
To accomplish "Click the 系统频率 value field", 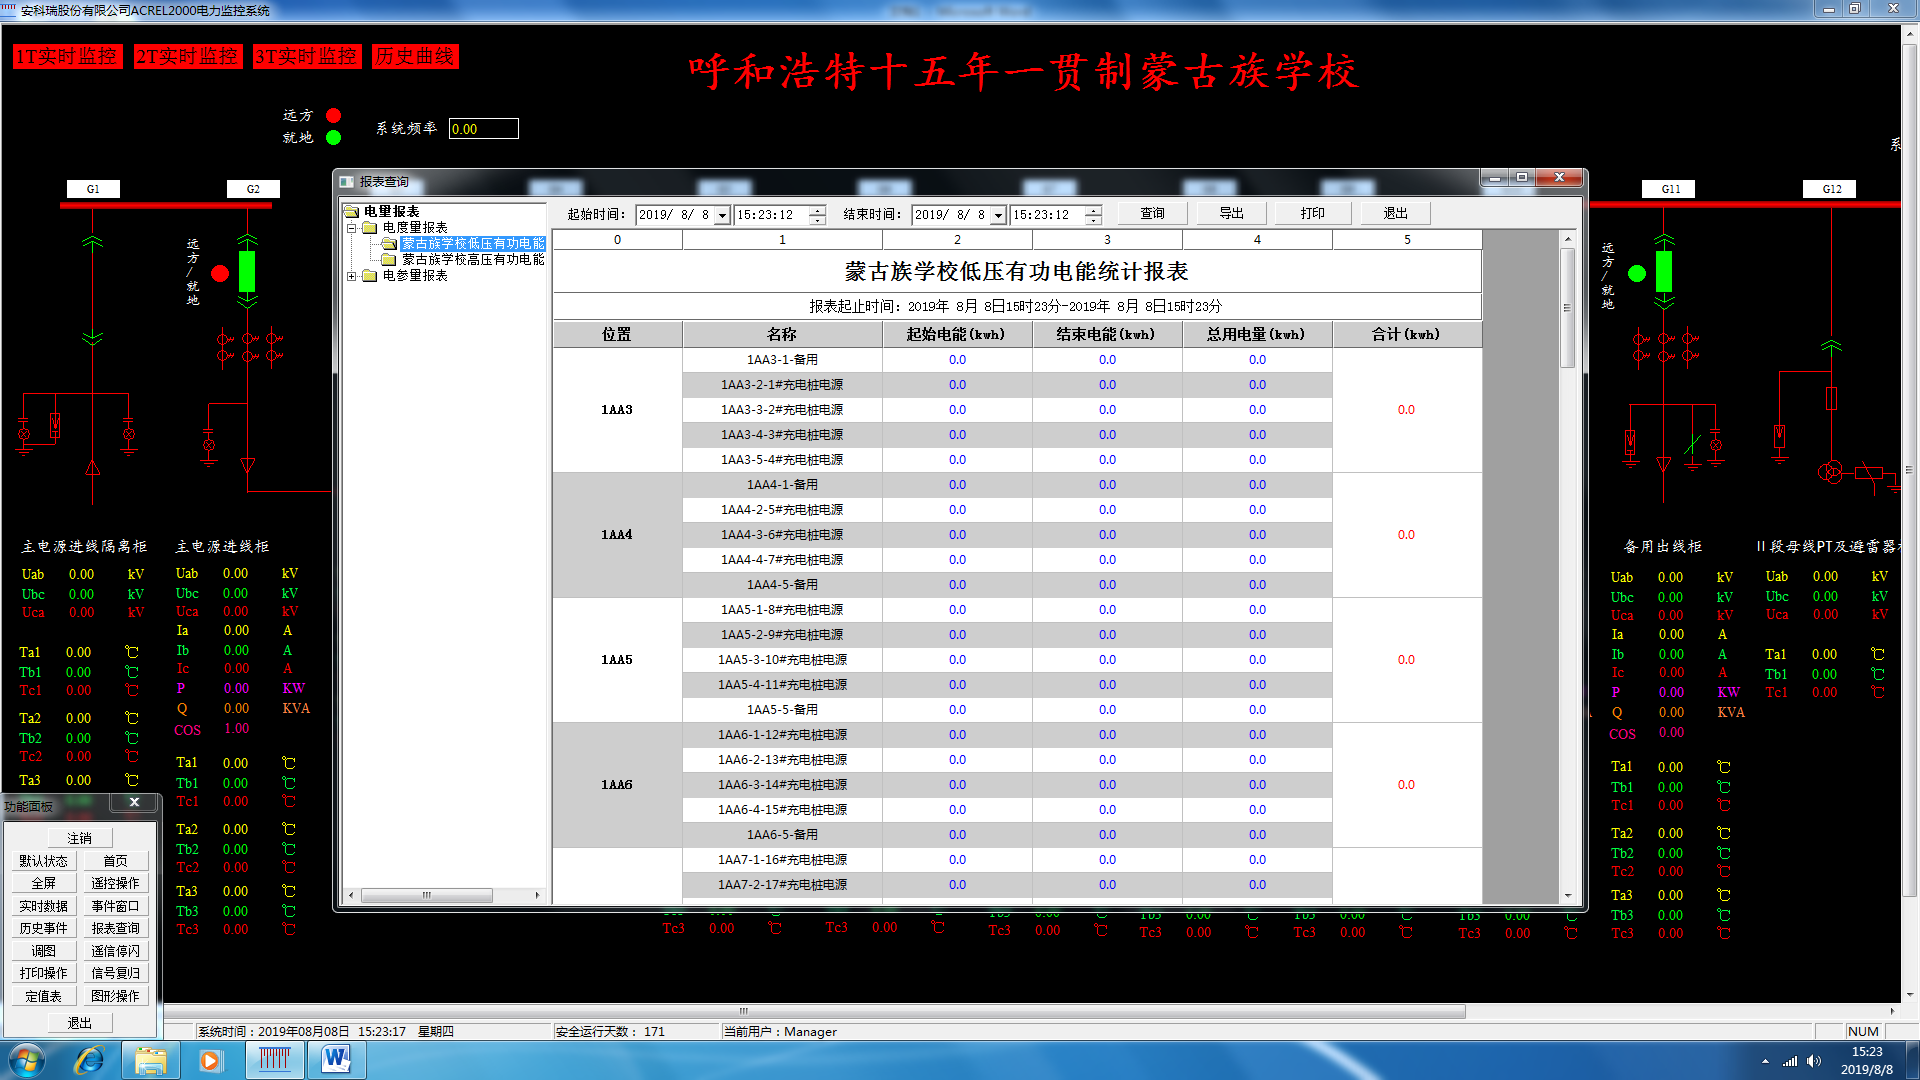I will coord(483,129).
